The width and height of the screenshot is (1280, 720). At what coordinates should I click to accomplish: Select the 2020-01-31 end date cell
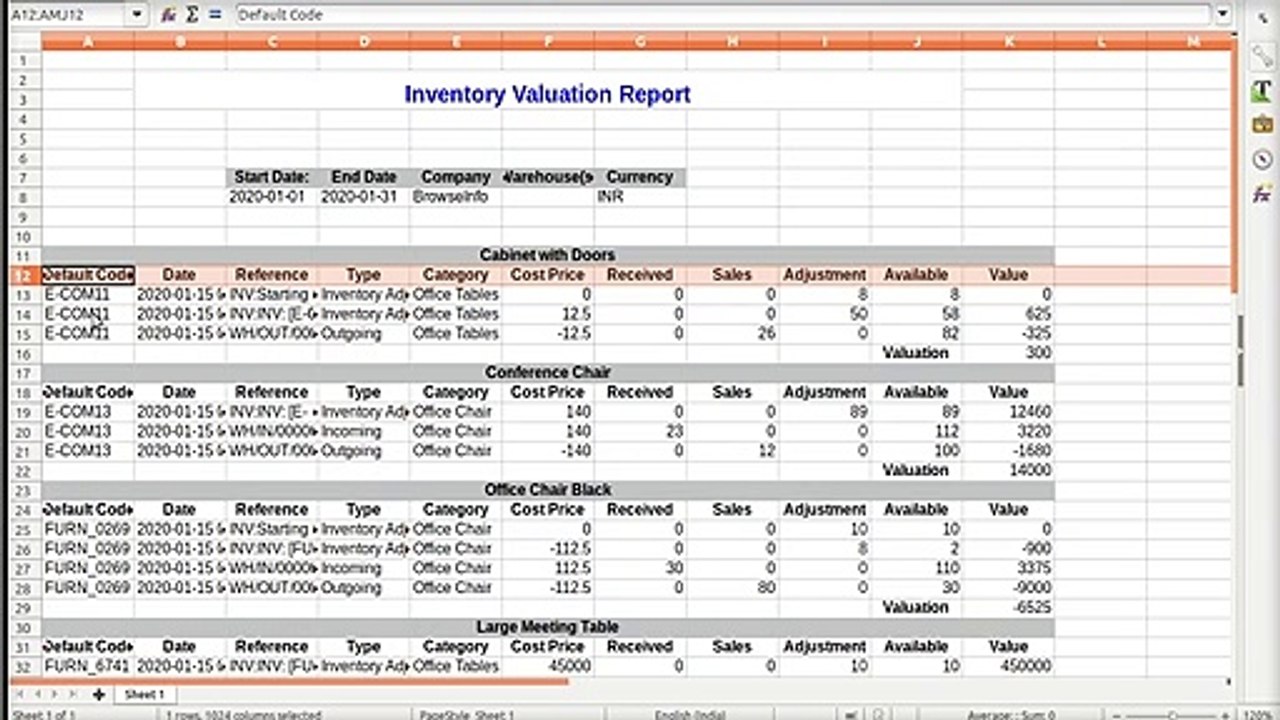tap(364, 197)
